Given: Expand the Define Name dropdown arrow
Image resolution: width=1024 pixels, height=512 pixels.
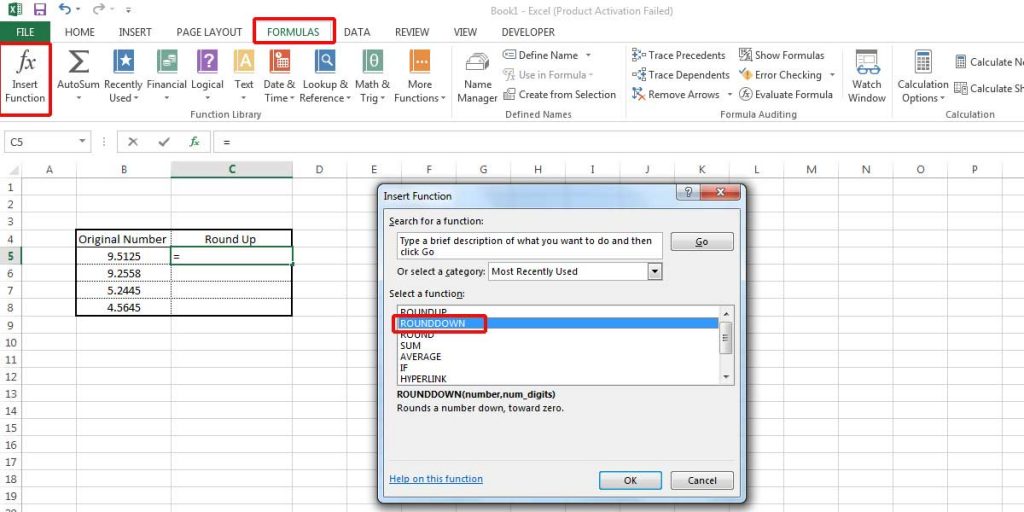Looking at the screenshot, I should (588, 56).
